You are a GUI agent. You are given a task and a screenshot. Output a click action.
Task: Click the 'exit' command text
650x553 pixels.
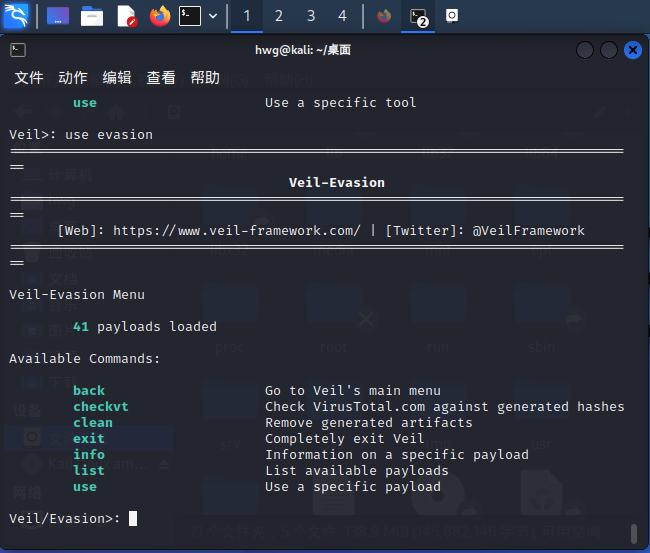click(x=89, y=439)
